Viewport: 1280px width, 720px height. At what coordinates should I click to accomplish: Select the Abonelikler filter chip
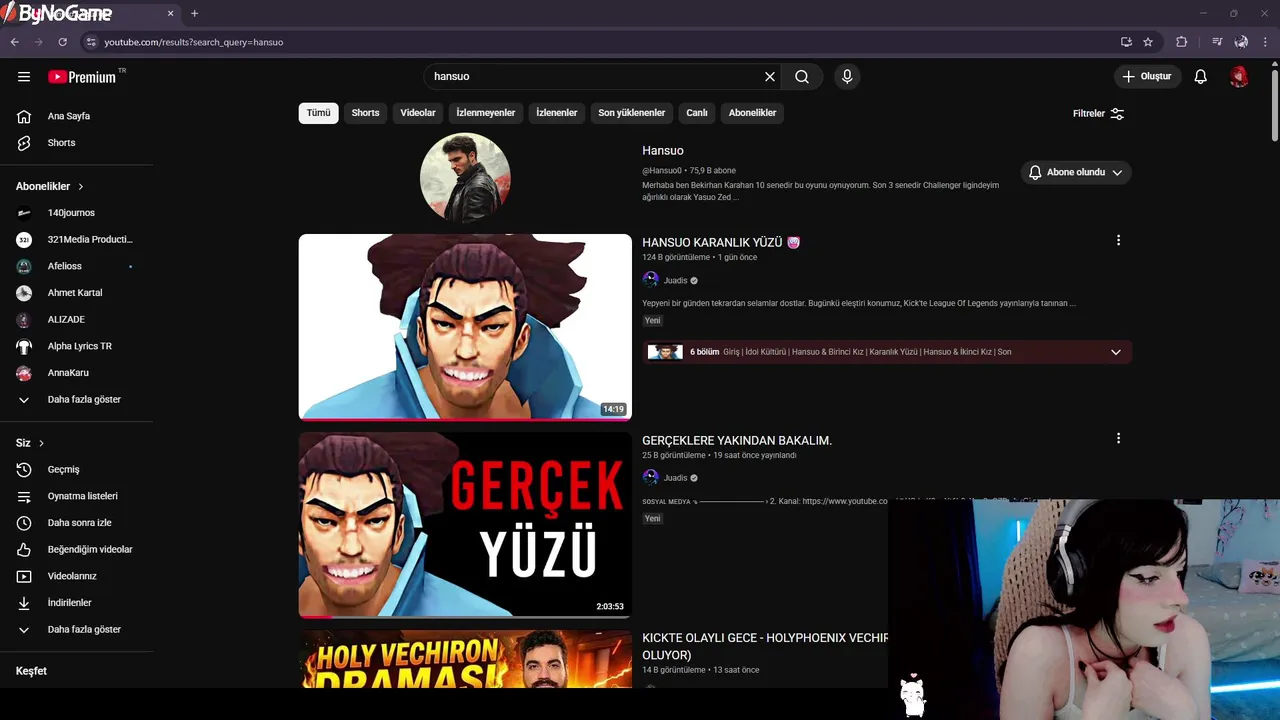point(752,113)
